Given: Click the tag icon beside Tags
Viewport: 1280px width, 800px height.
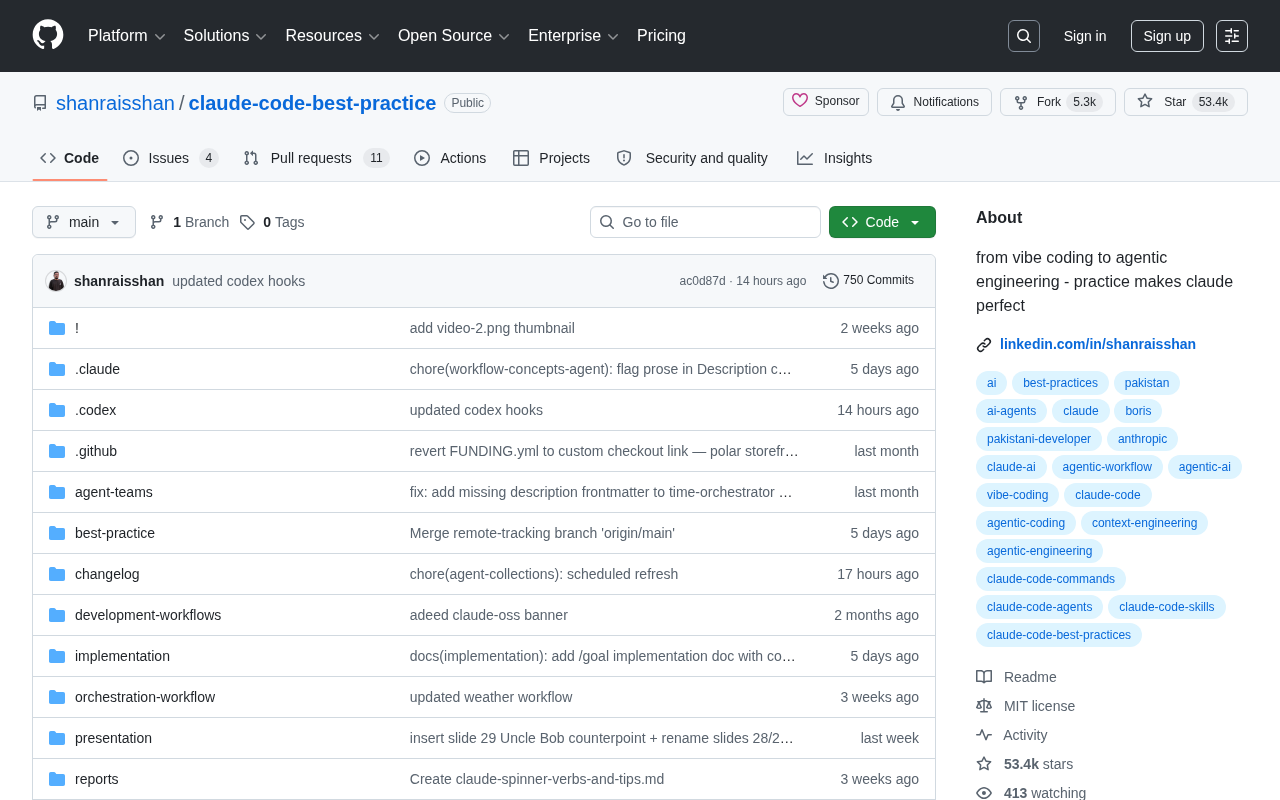Looking at the screenshot, I should point(247,222).
